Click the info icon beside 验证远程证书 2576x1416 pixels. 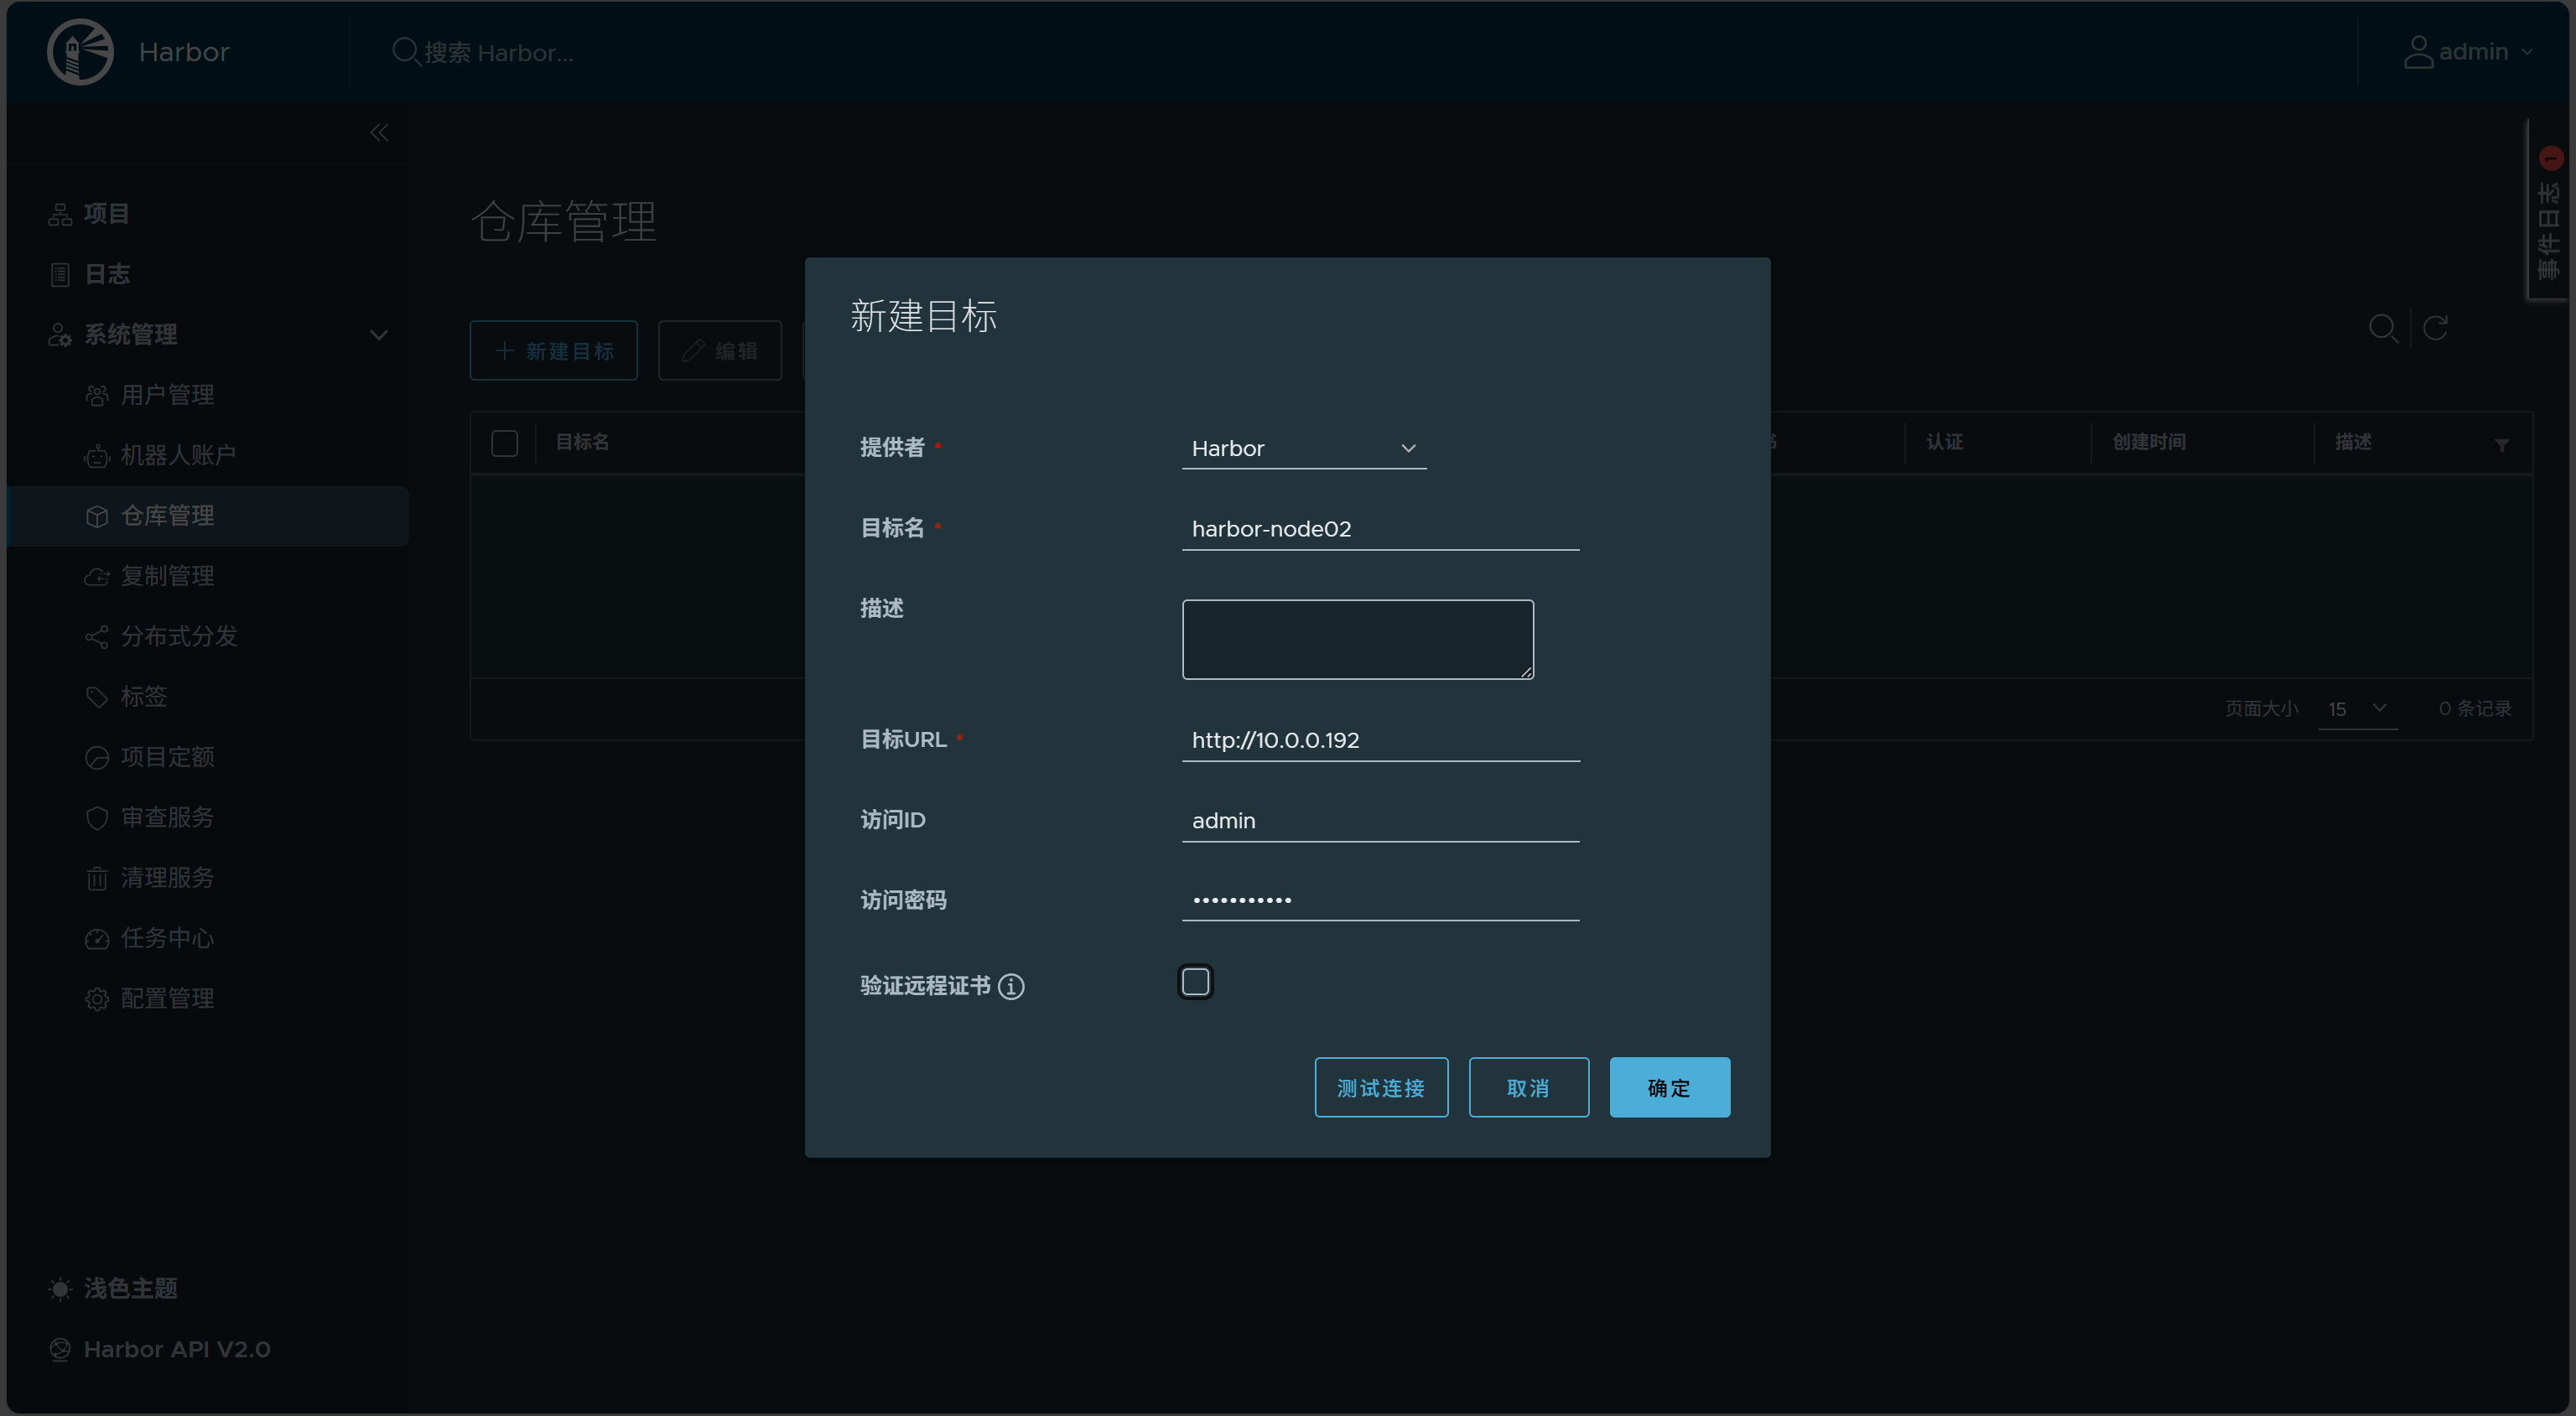[x=1011, y=986]
